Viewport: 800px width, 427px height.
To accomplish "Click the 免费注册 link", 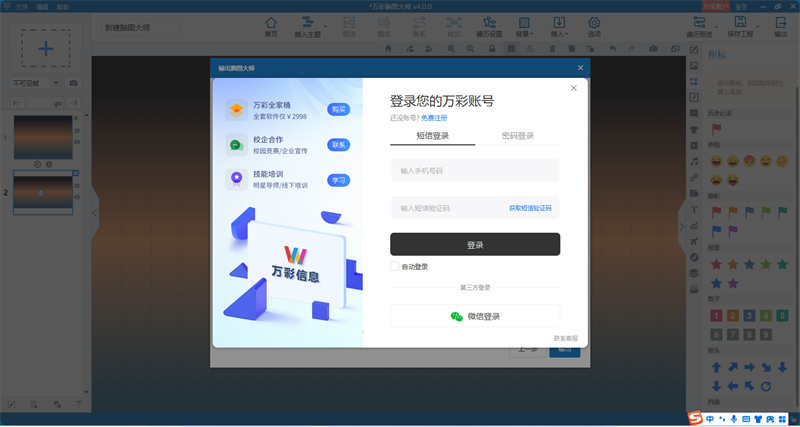I will [434, 118].
